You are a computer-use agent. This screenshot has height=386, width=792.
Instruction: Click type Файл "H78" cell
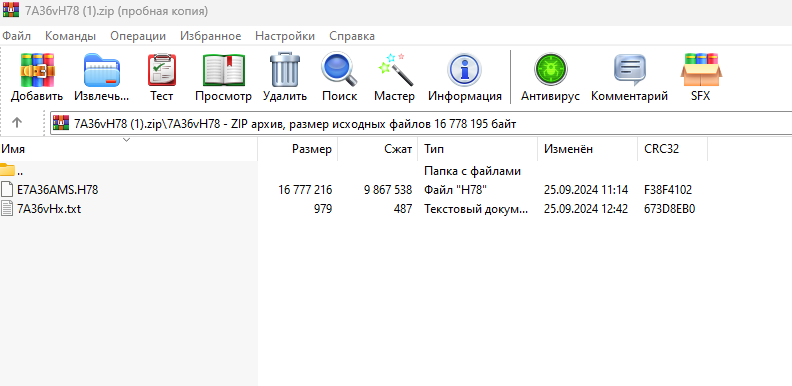[x=455, y=190]
